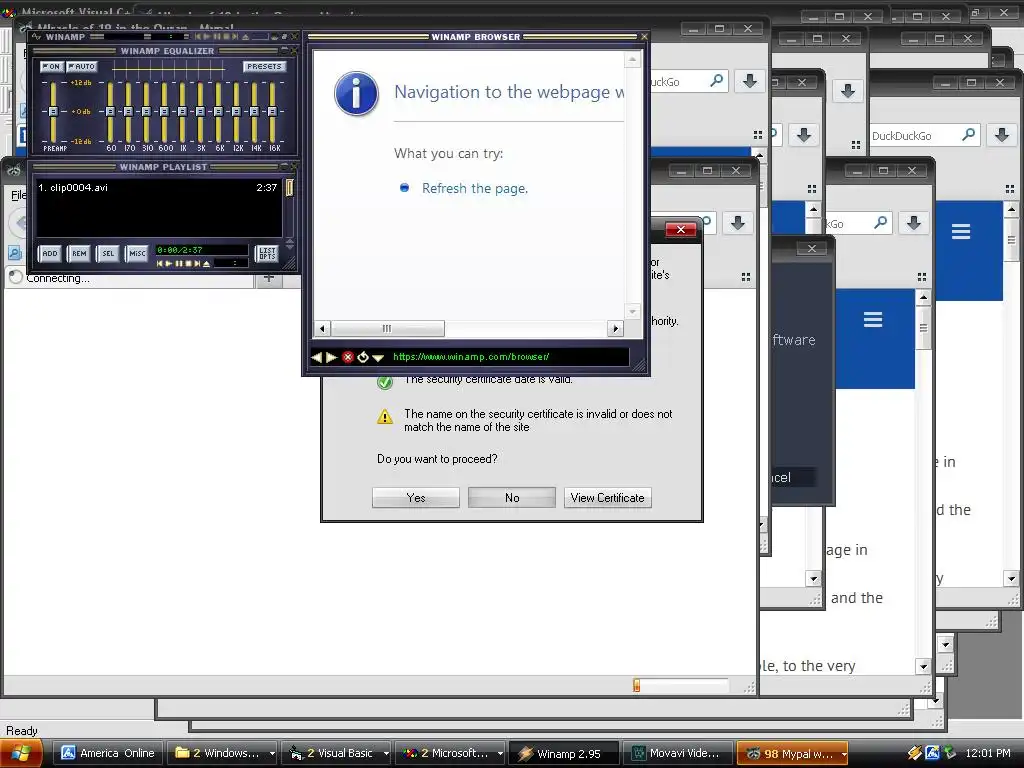Click the Winamp Browser vertical scrollbar up arrow
Screen dimensions: 1024x768
tap(632, 60)
